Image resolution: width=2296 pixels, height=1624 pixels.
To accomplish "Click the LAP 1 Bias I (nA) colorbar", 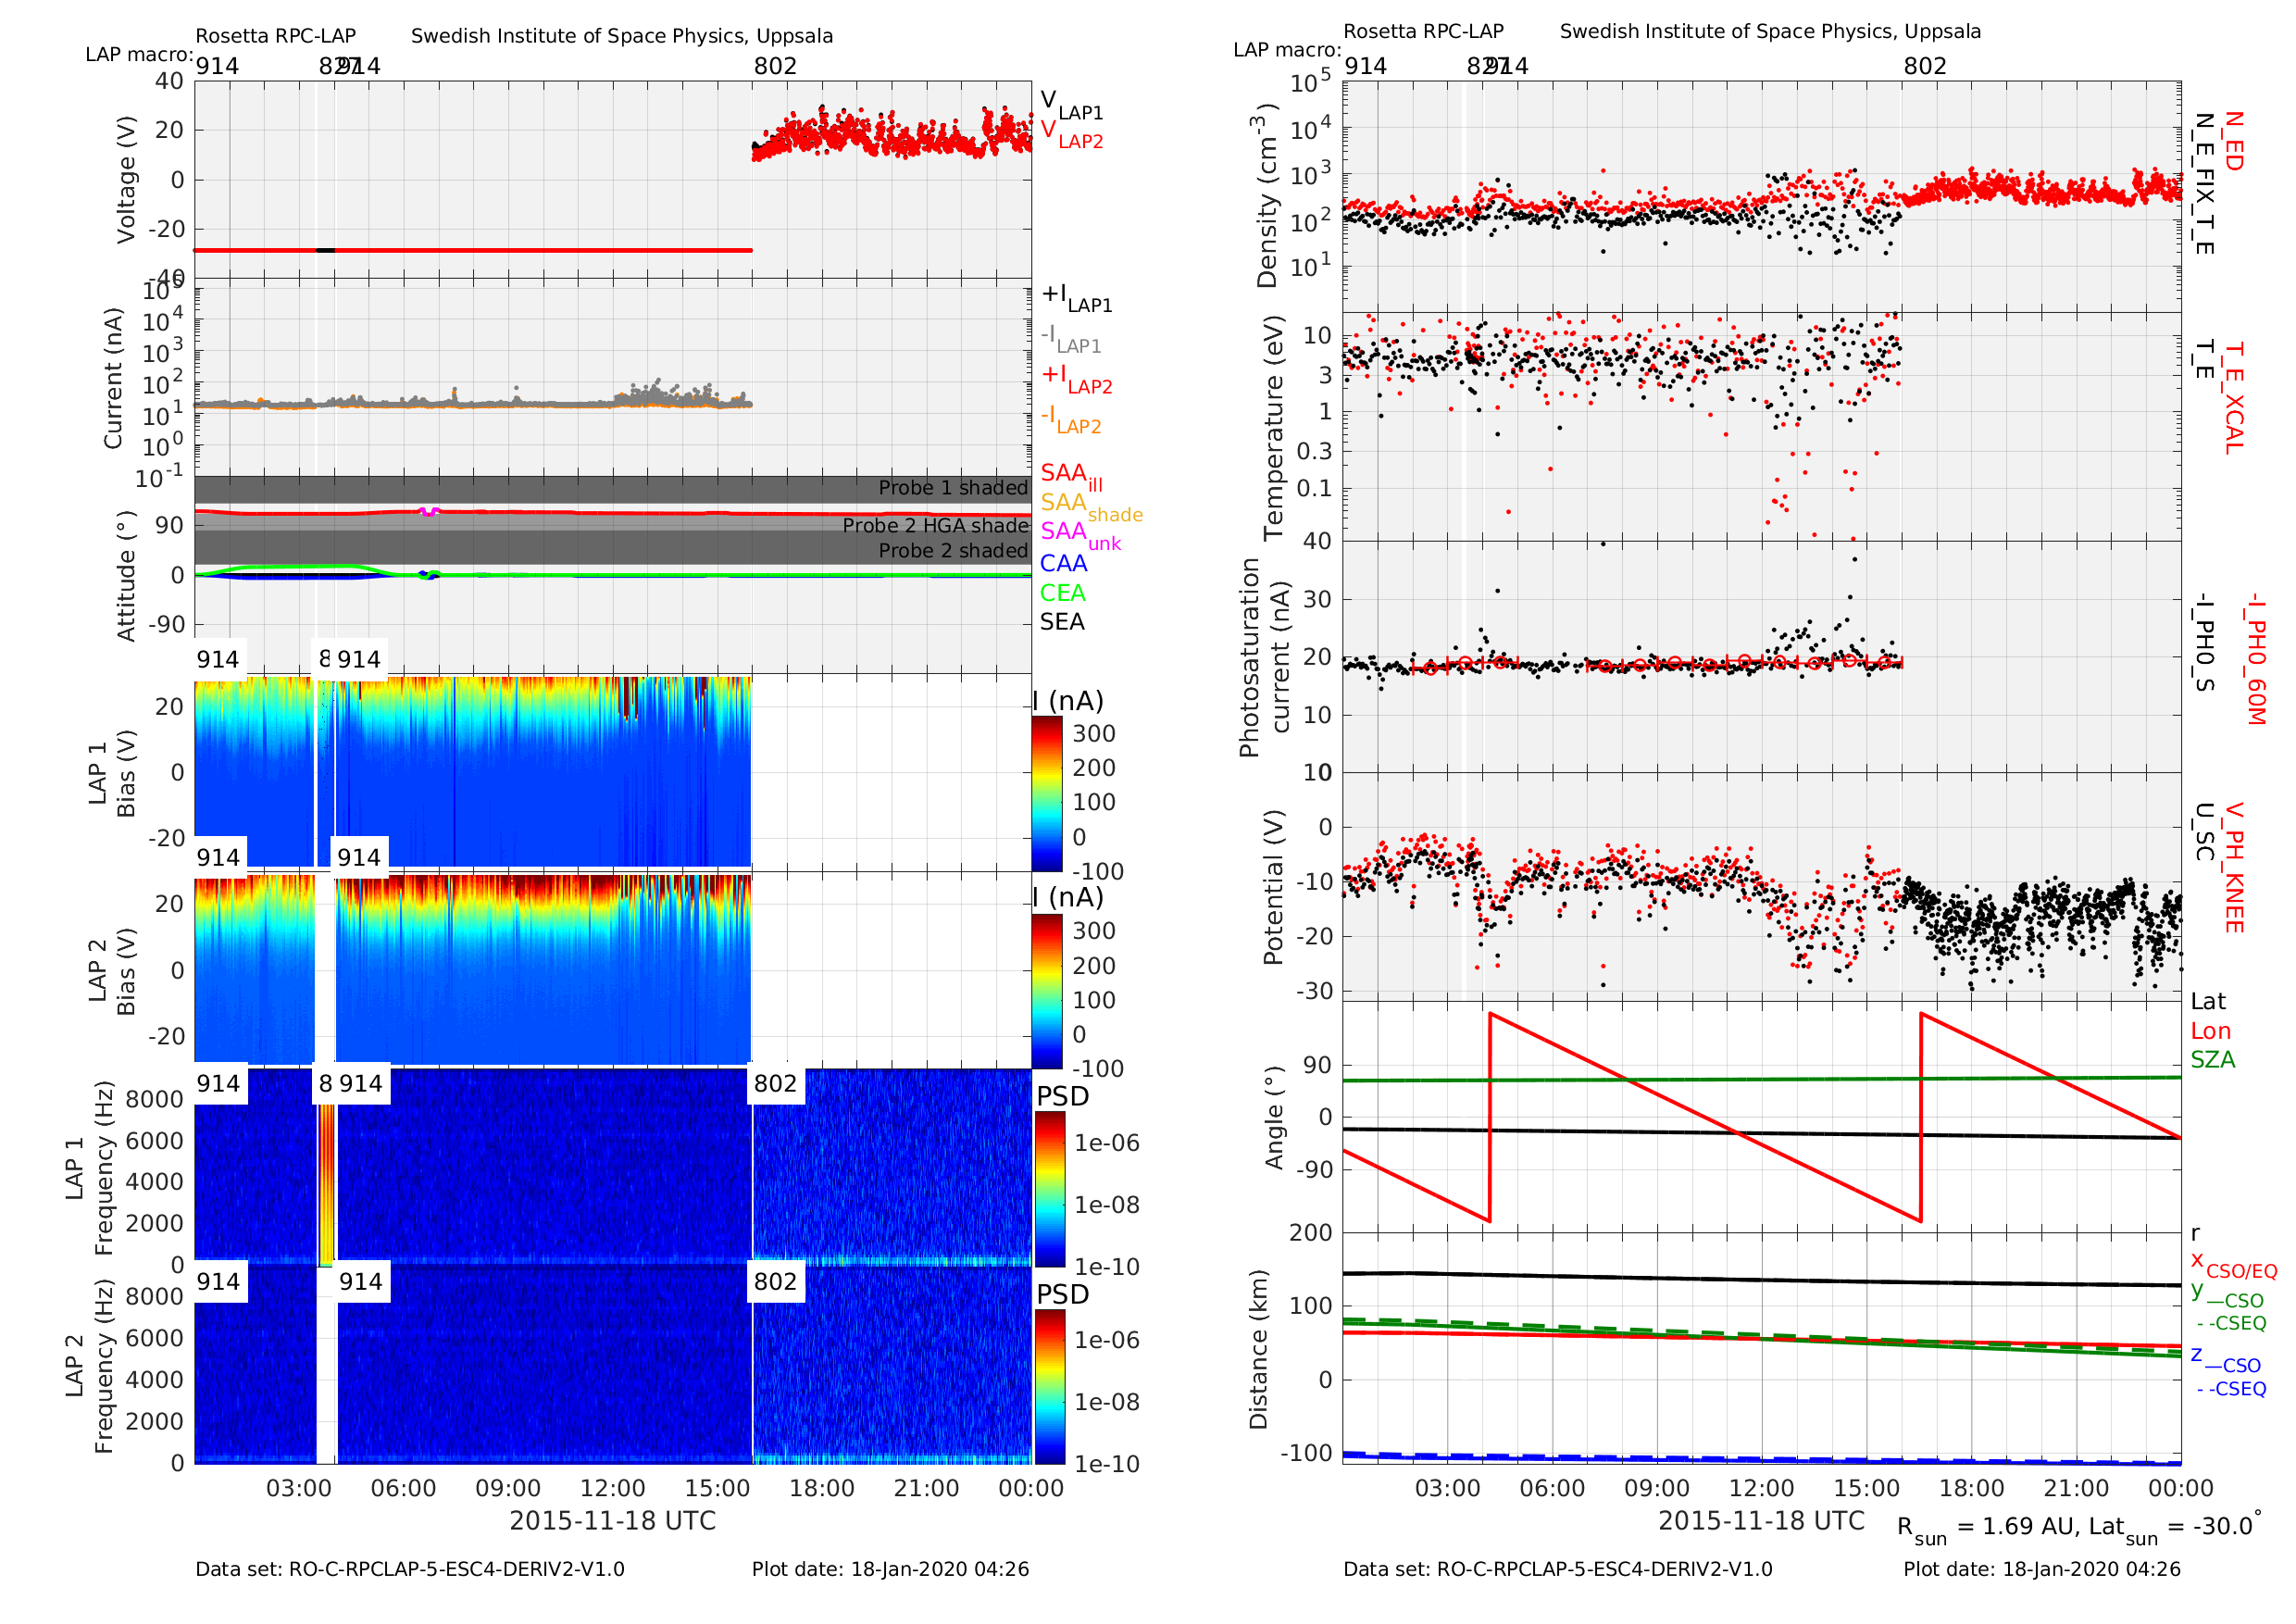I will pos(1047,793).
